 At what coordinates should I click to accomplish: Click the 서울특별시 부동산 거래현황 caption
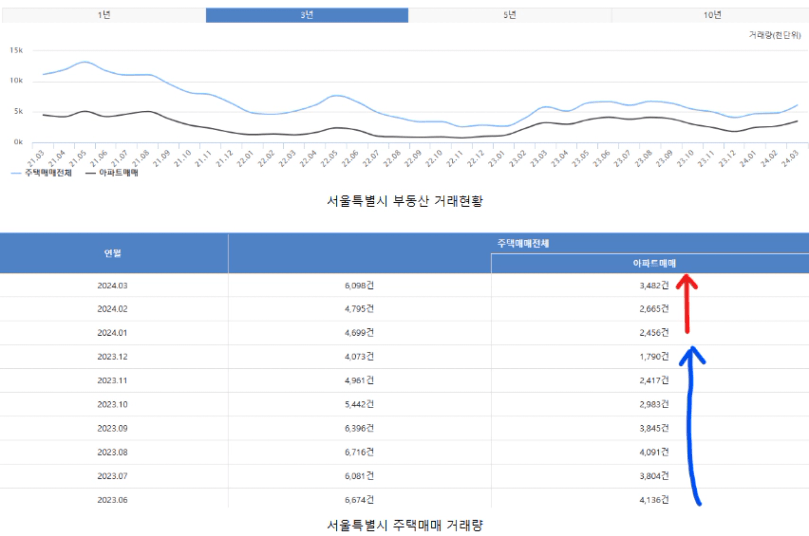coord(404,201)
